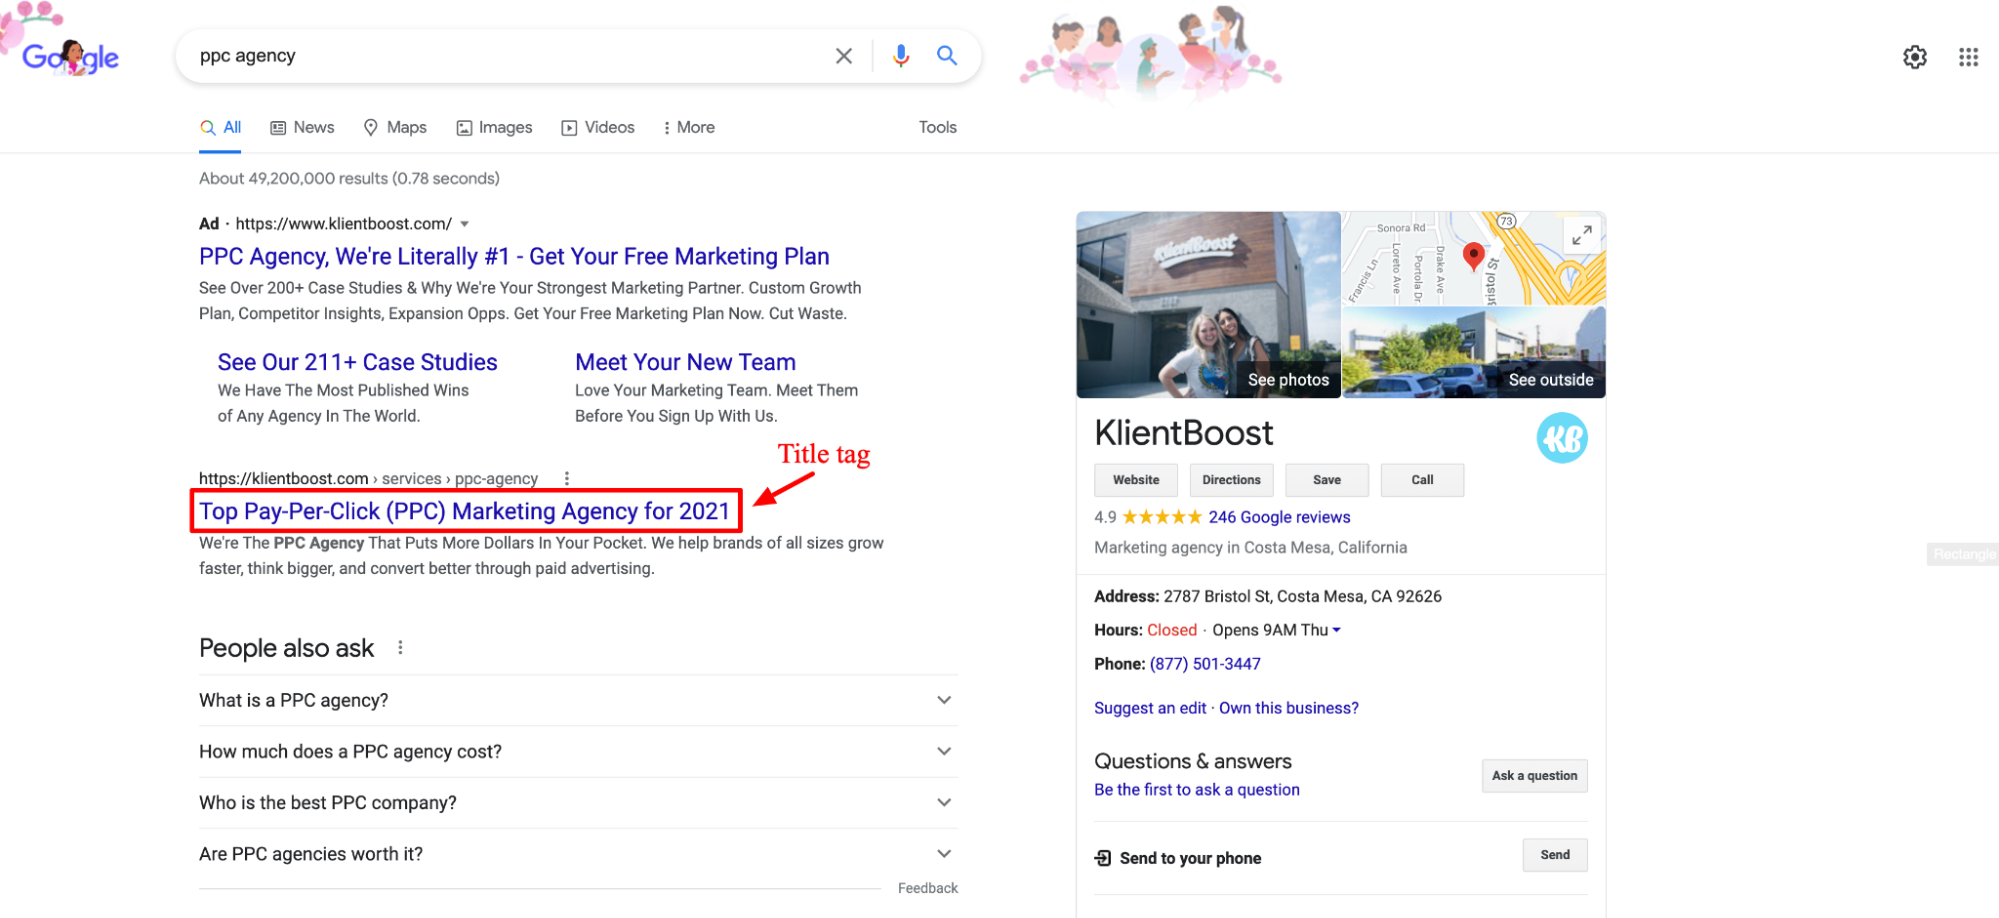Expand 'What is a PPC agency?' question
The width and height of the screenshot is (1999, 918).
(x=578, y=700)
